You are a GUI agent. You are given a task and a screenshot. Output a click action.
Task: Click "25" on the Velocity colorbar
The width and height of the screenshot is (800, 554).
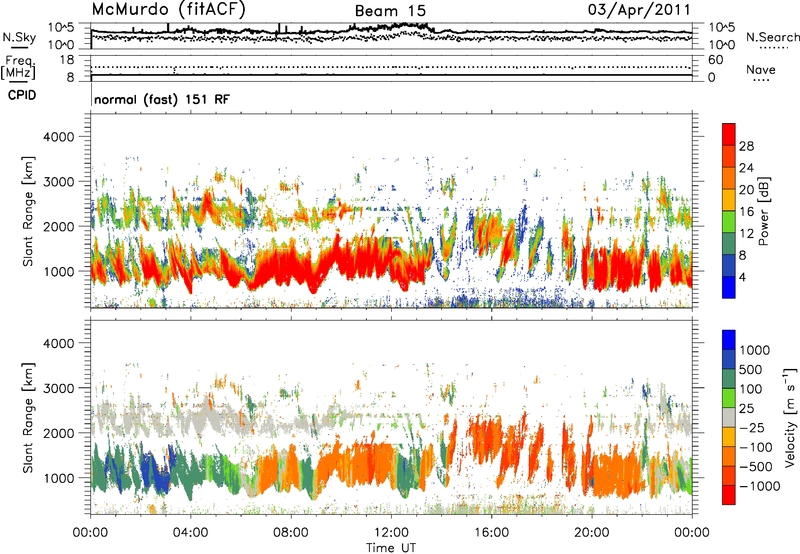click(x=747, y=409)
